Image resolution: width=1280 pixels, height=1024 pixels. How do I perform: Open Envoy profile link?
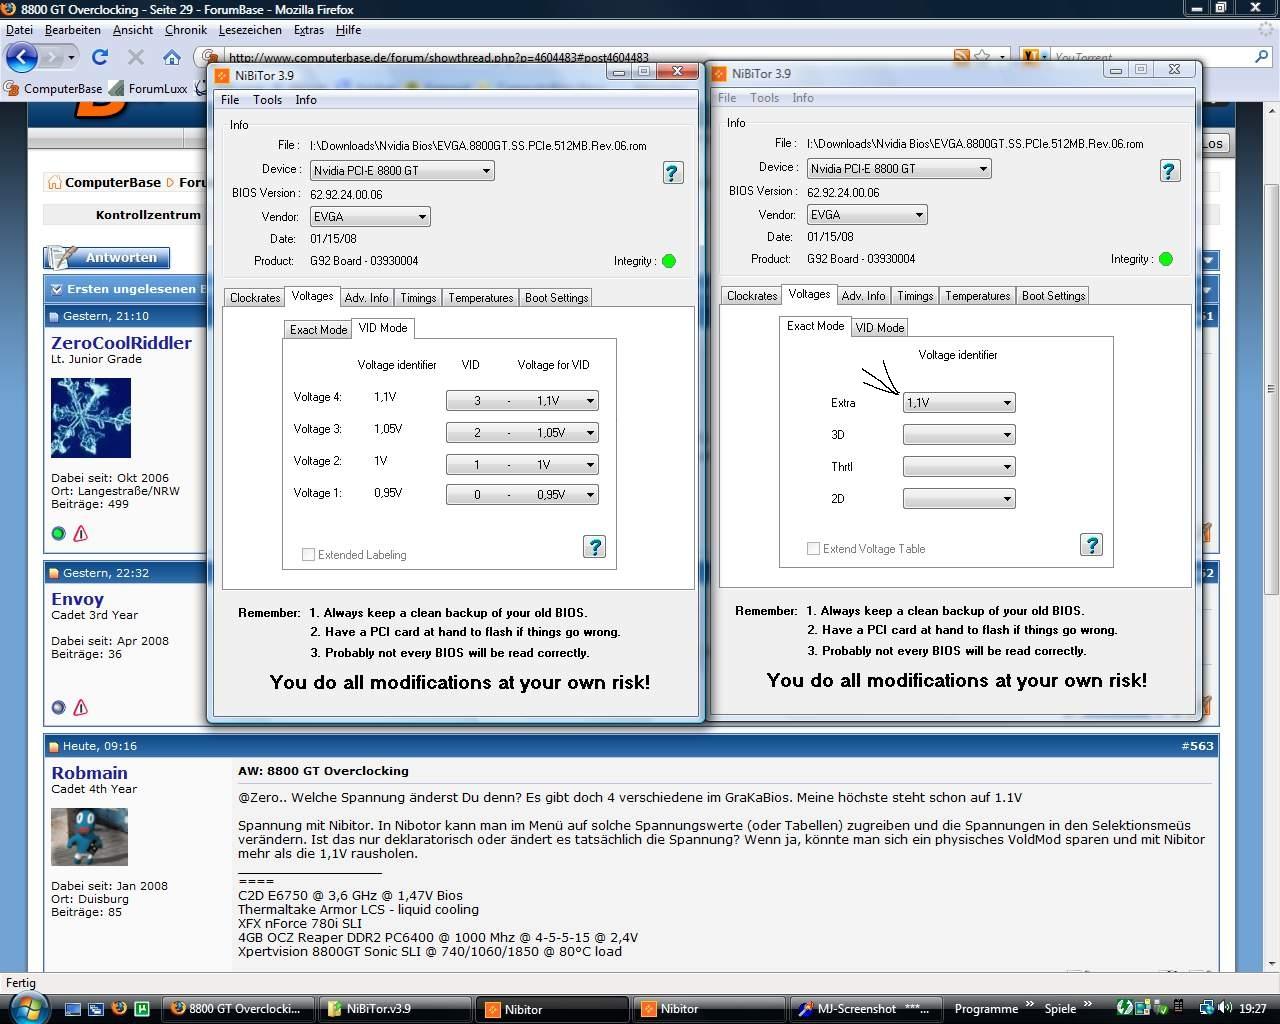point(77,599)
